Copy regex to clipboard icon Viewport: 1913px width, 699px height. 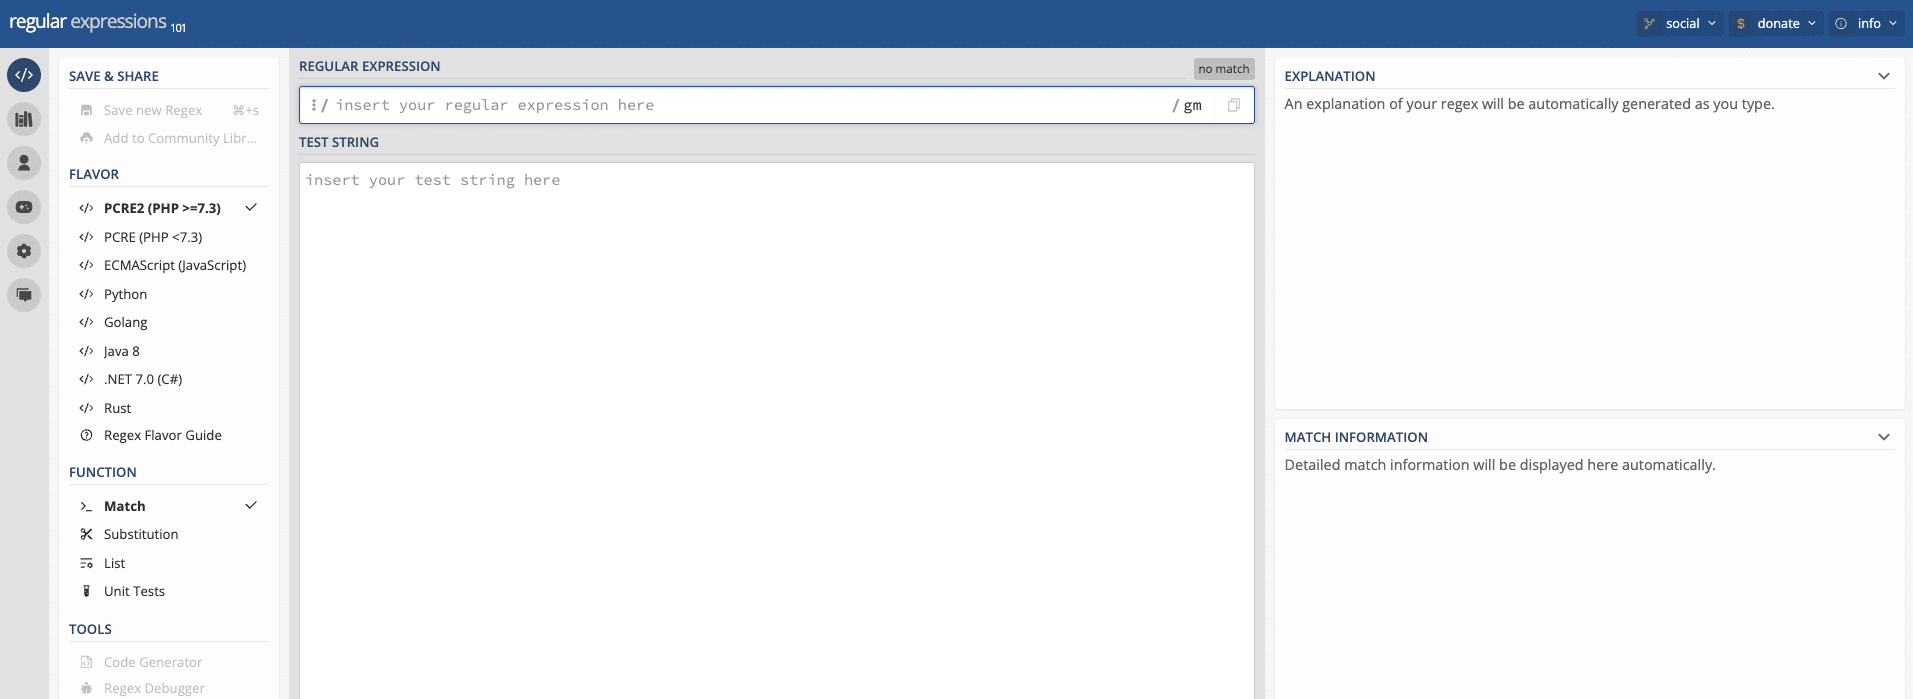pos(1233,105)
